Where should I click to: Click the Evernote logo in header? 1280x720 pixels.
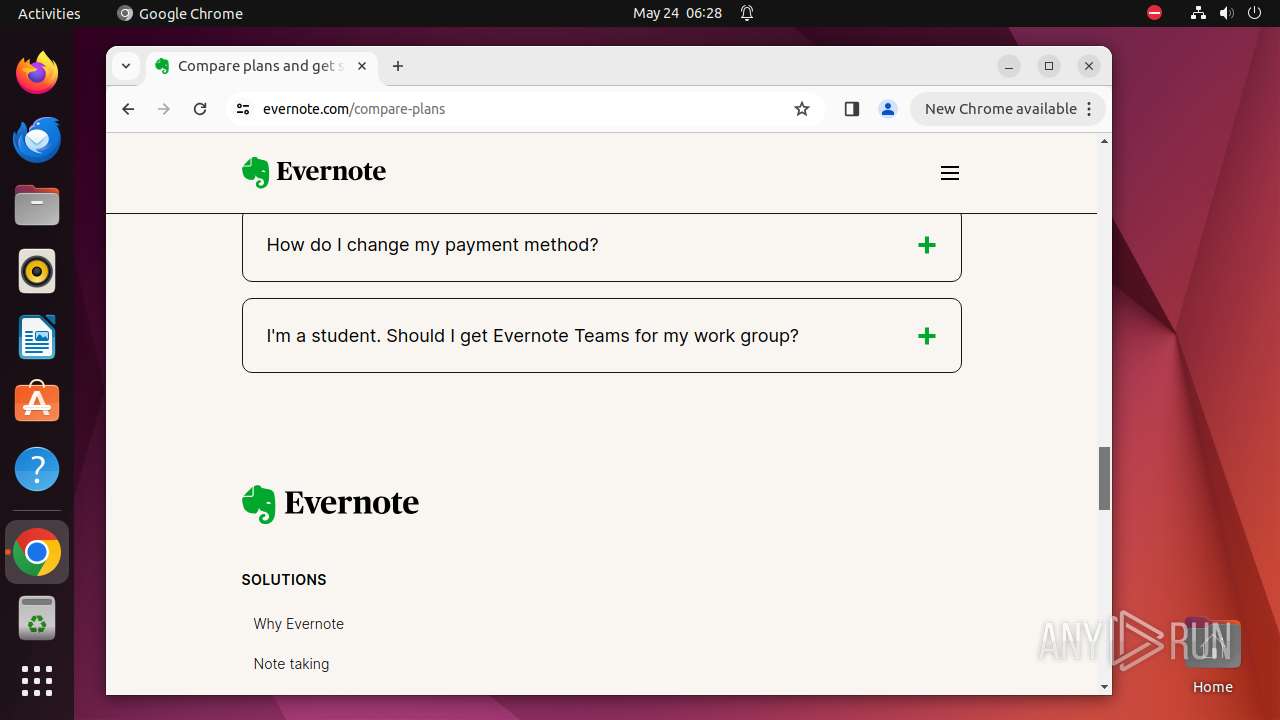tap(314, 172)
